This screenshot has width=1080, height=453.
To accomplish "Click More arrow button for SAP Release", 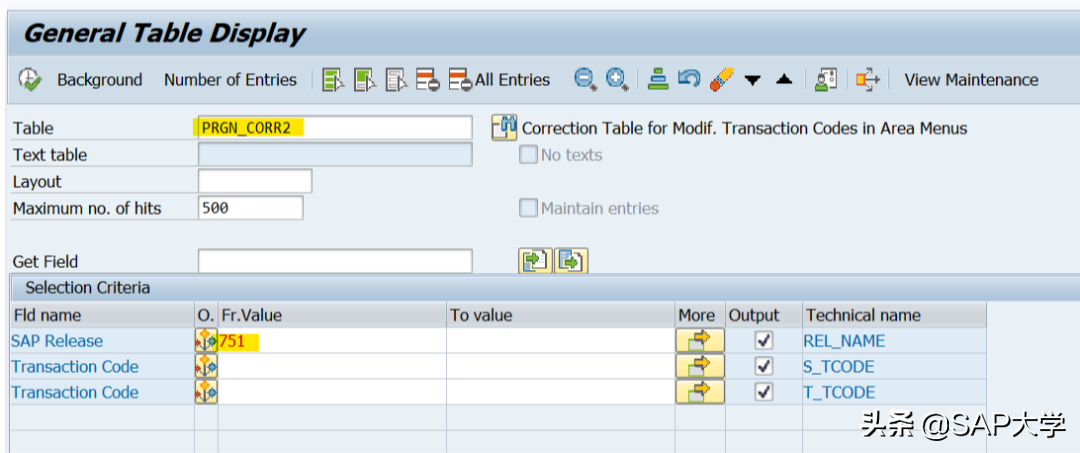I will [x=700, y=341].
